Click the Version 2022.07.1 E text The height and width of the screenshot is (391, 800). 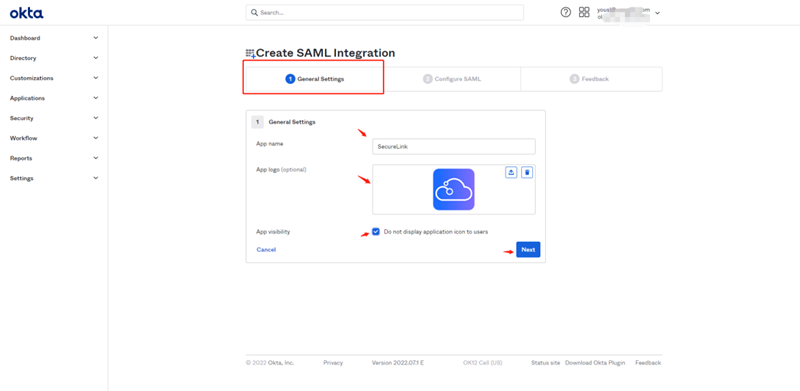tap(398, 363)
